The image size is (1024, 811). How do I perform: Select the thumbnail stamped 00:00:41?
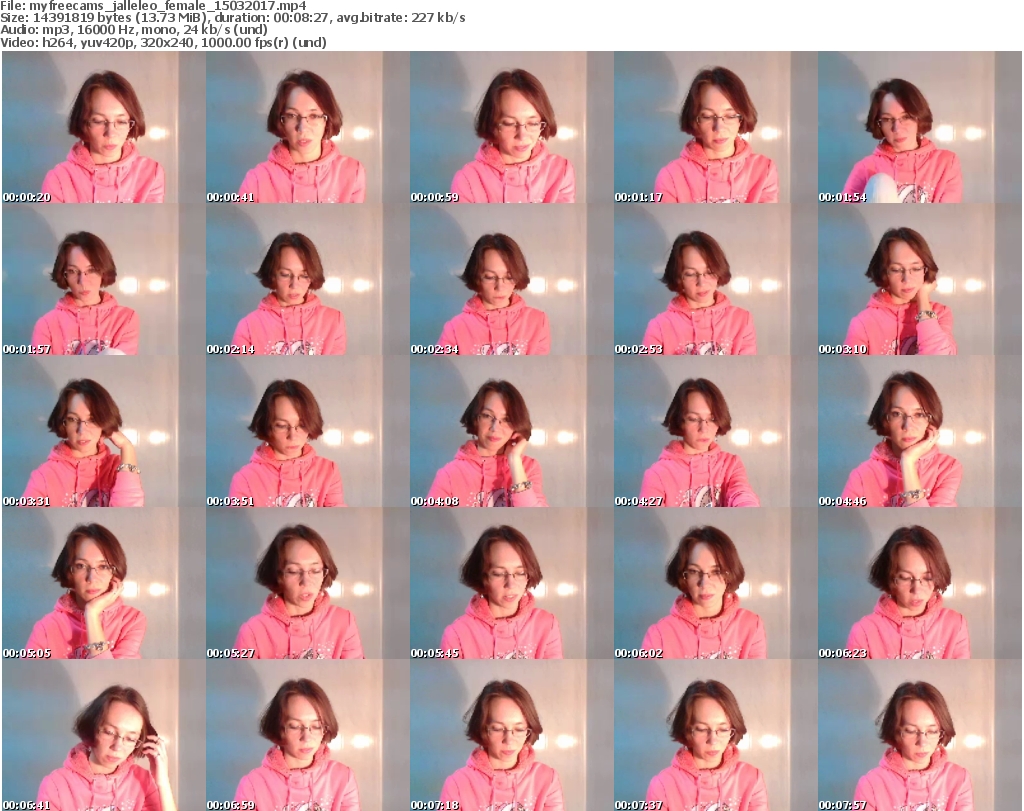coord(308,127)
